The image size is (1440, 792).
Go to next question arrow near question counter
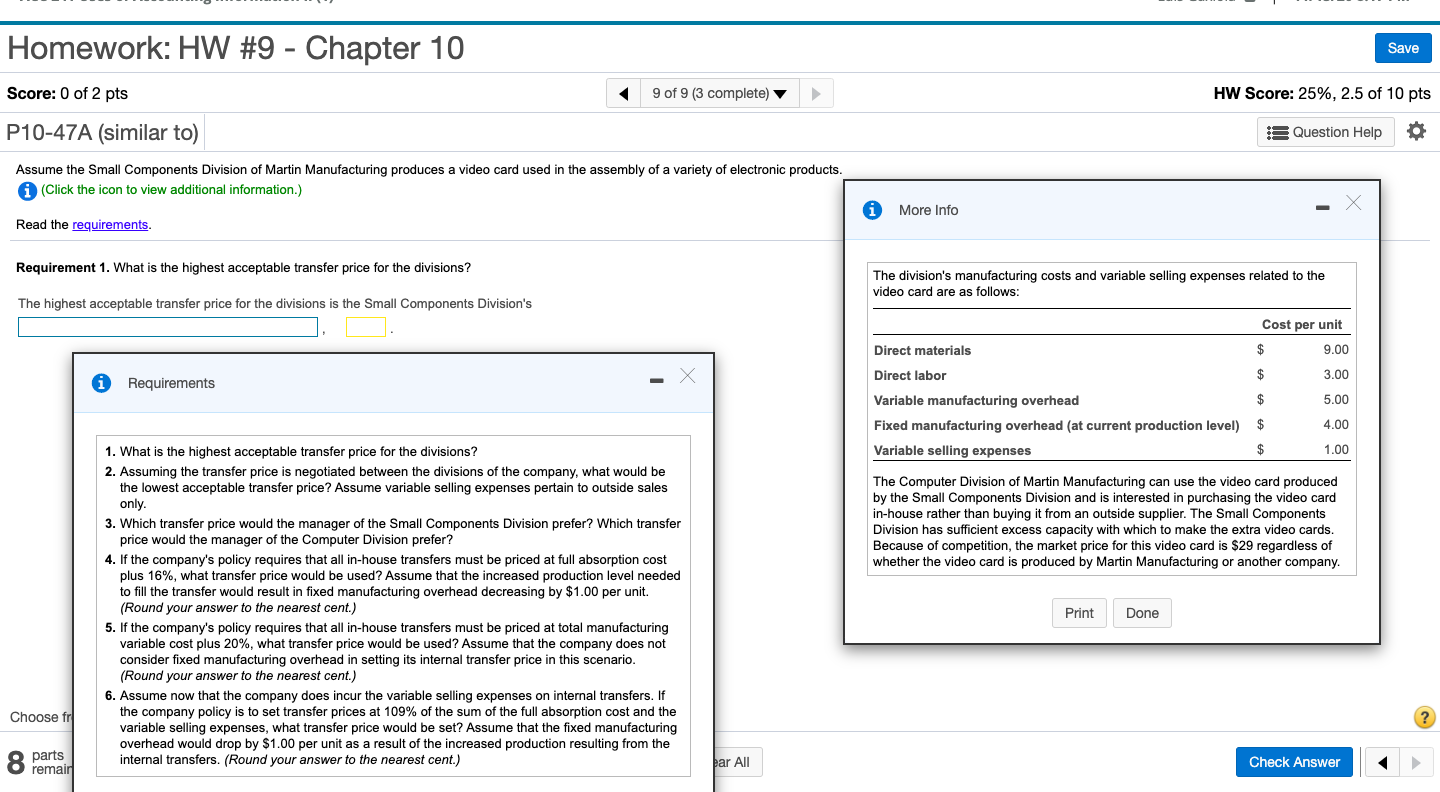click(816, 94)
